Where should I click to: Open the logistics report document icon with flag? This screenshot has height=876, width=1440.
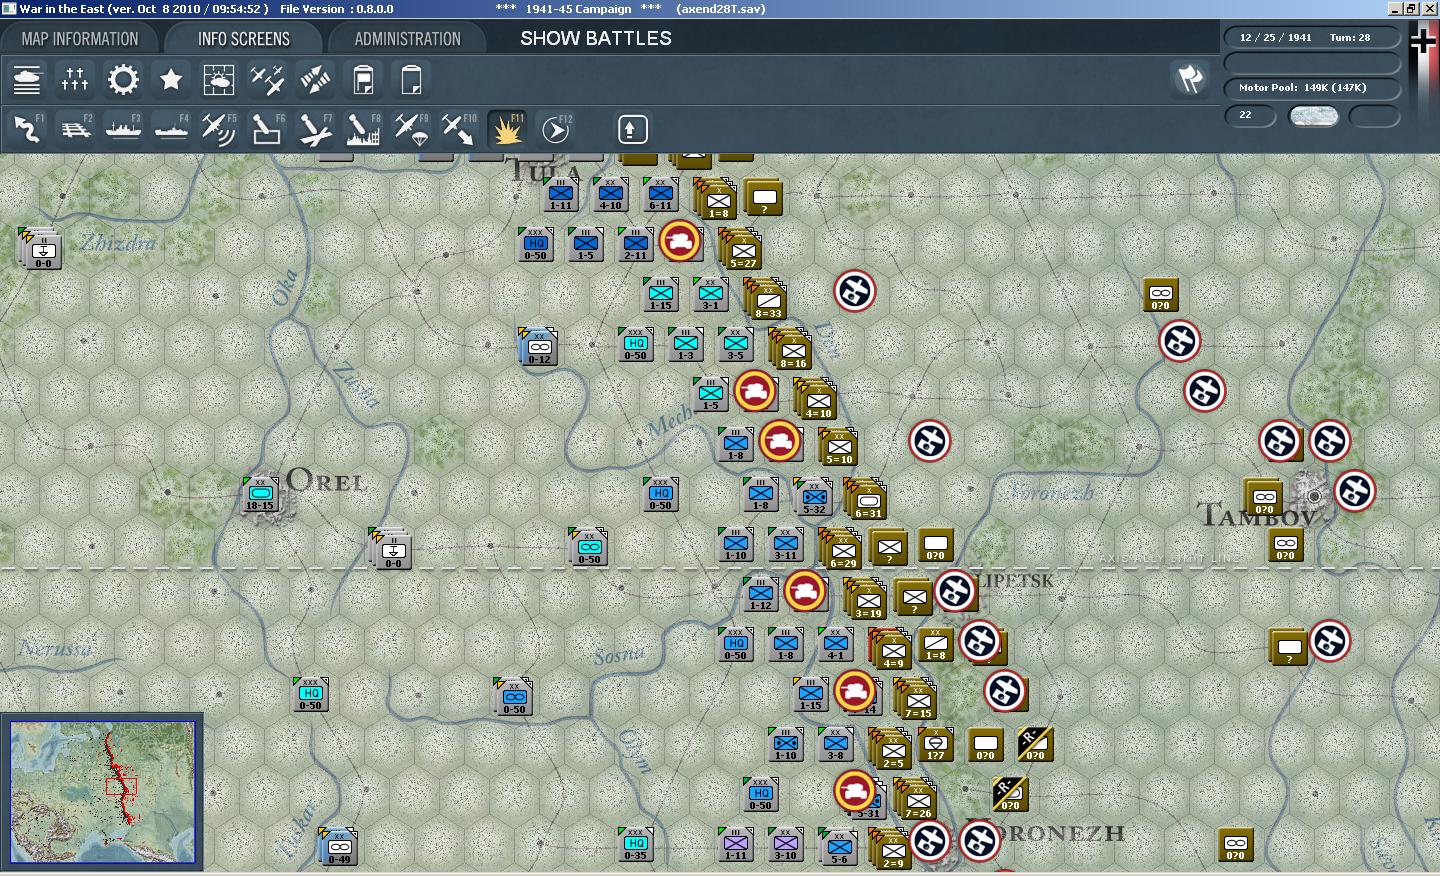[x=363, y=79]
